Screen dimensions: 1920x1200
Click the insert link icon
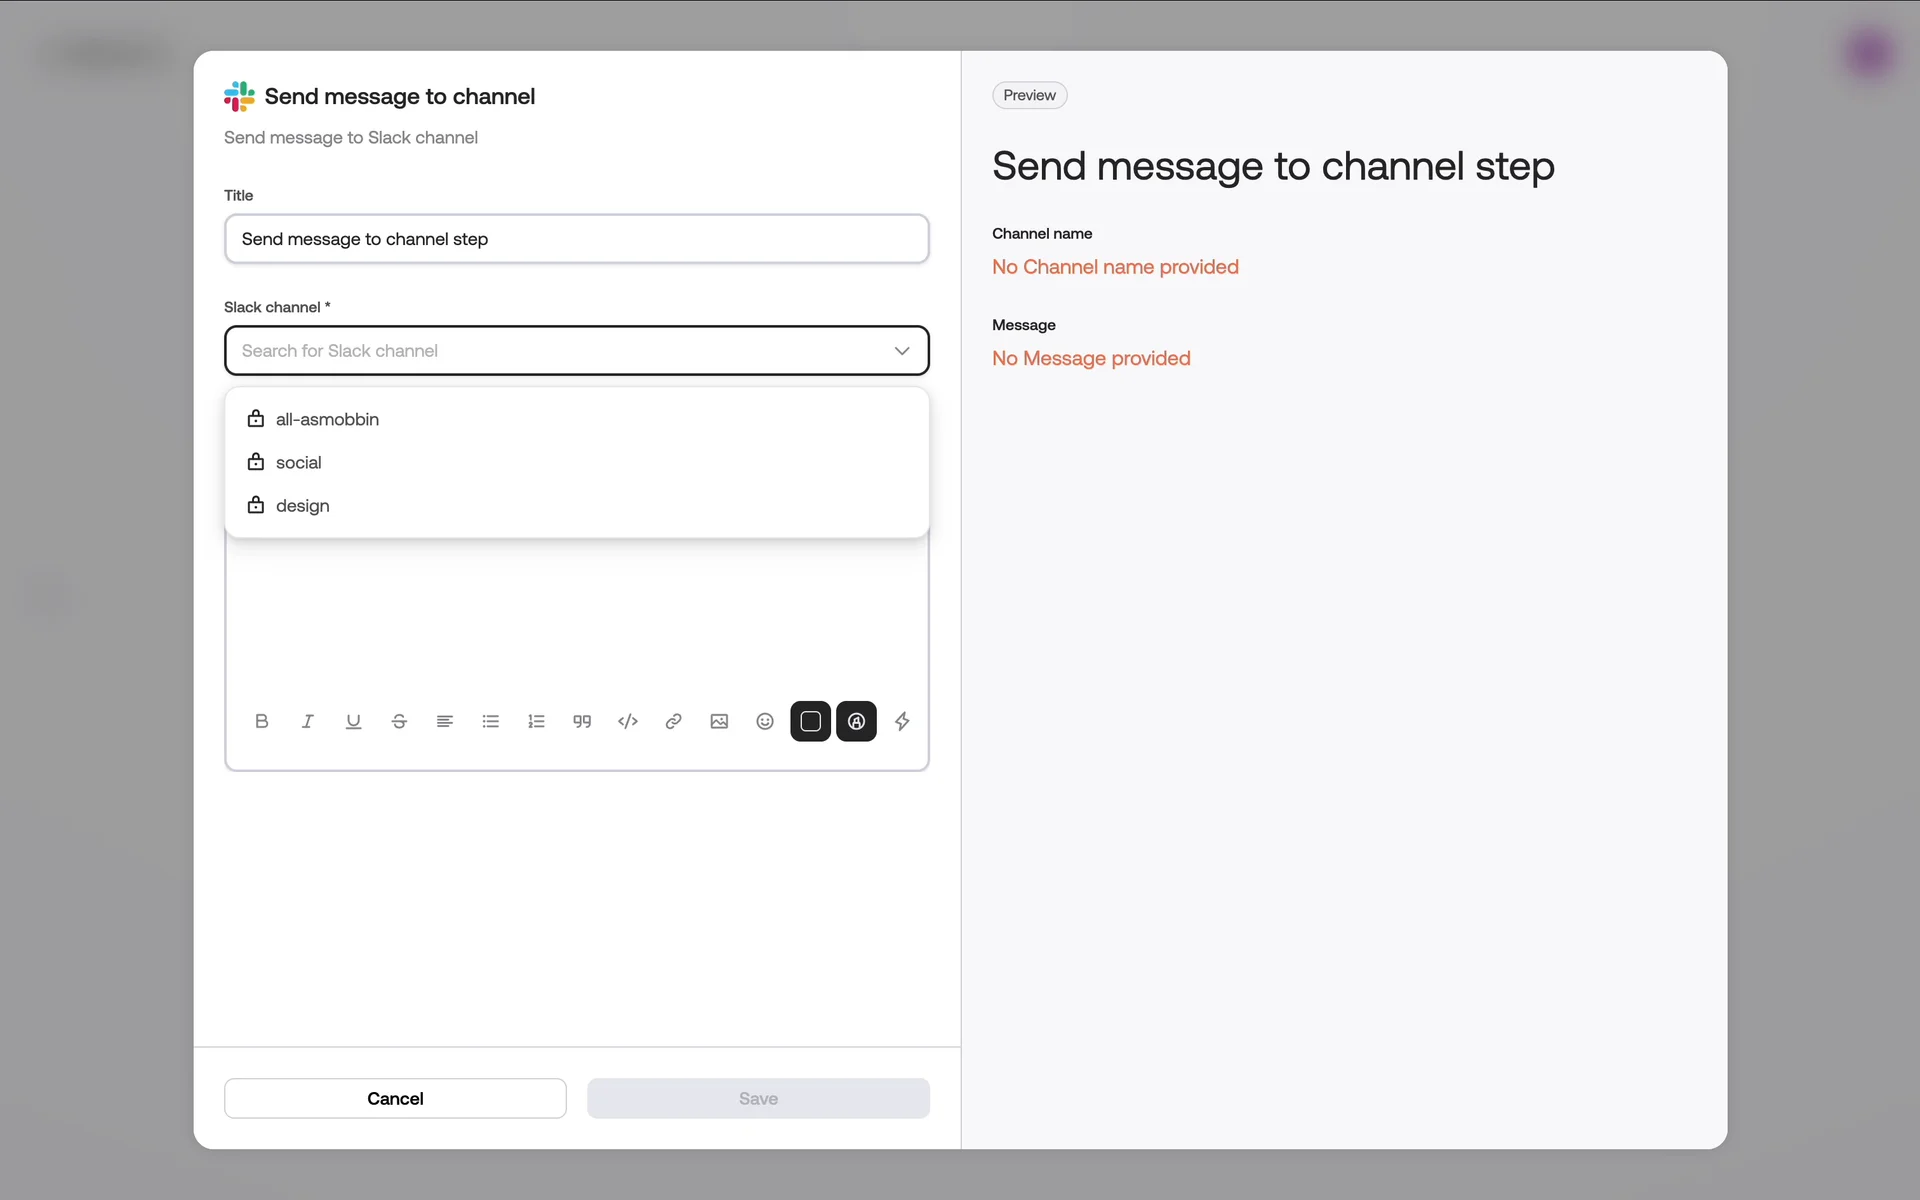673,721
